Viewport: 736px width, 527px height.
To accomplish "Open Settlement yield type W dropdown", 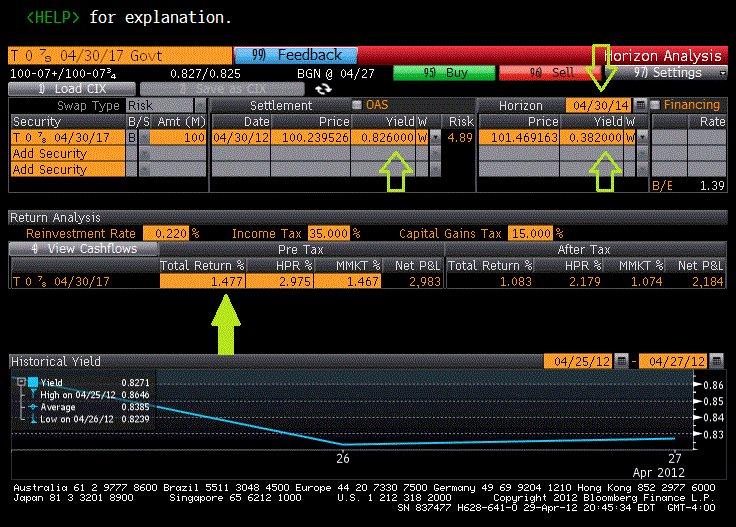I will click(x=435, y=137).
